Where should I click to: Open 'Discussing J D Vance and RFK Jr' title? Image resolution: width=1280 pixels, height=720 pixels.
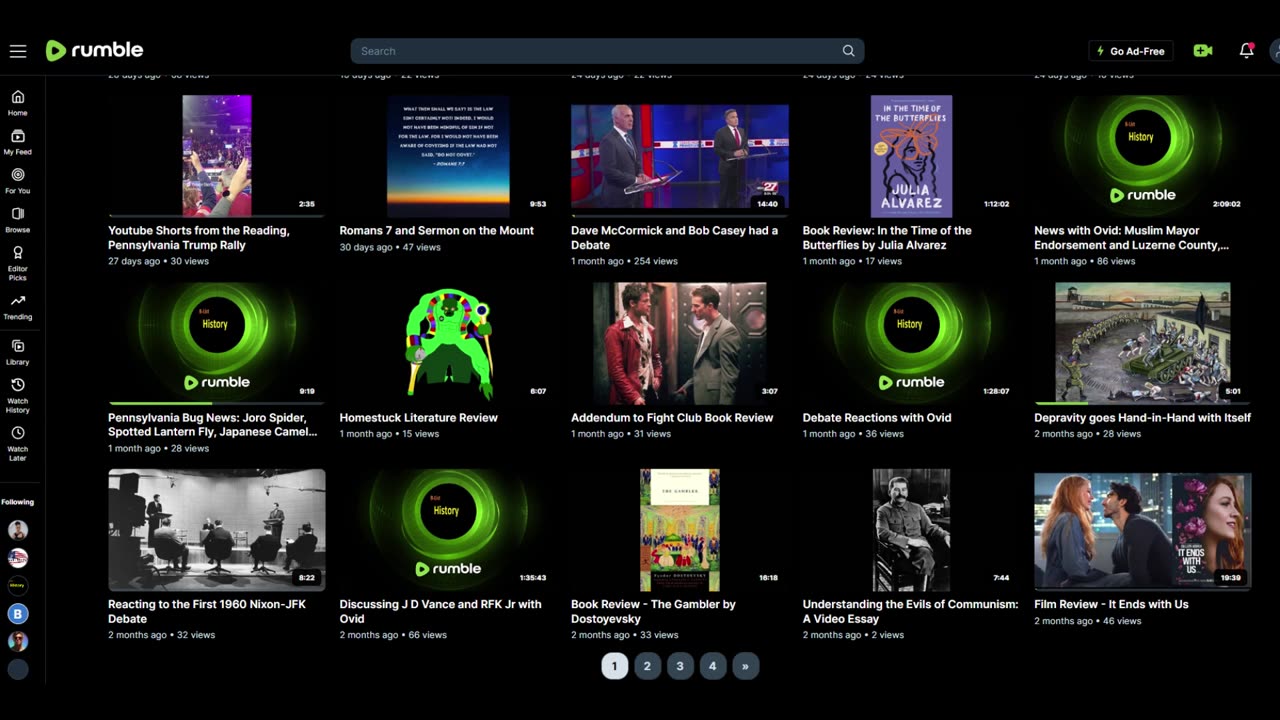coord(441,612)
